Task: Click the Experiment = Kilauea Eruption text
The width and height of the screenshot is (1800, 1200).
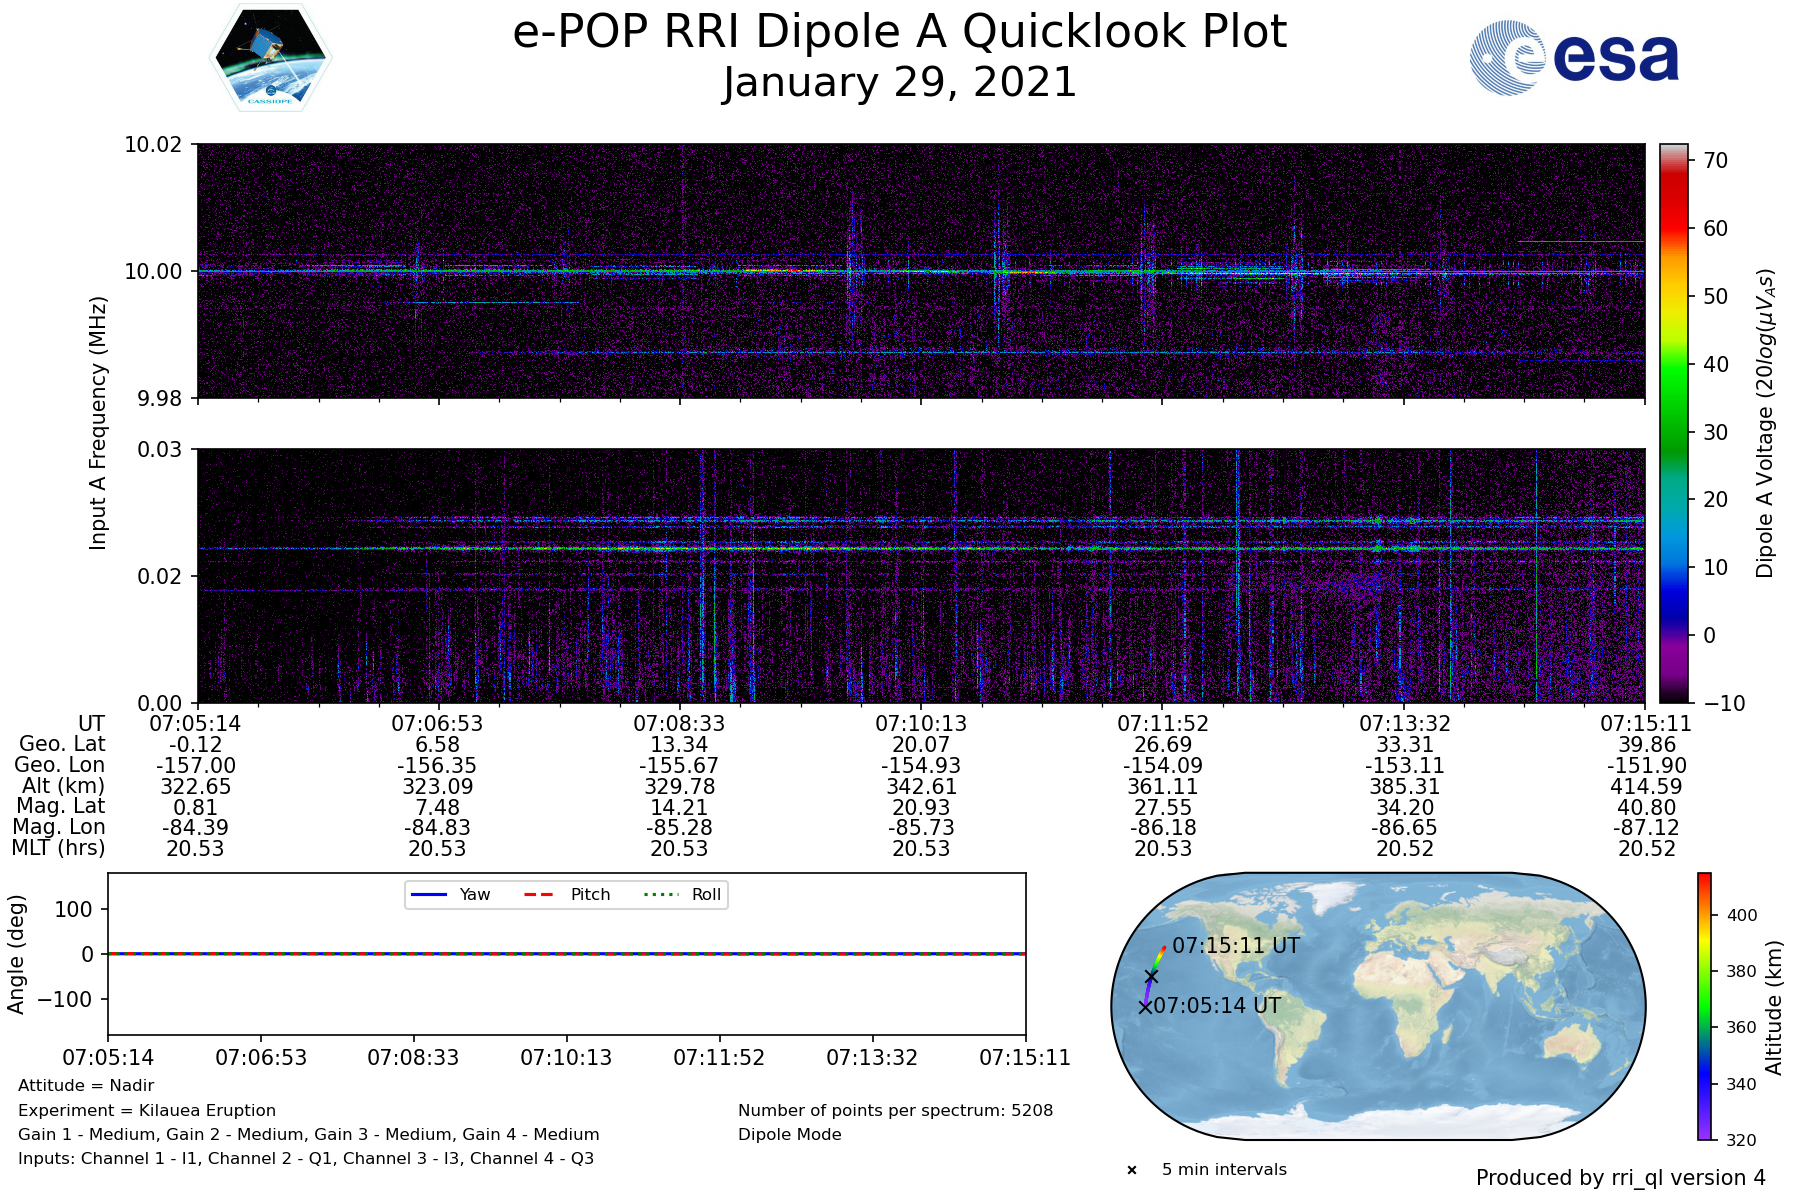Action: 147,1110
